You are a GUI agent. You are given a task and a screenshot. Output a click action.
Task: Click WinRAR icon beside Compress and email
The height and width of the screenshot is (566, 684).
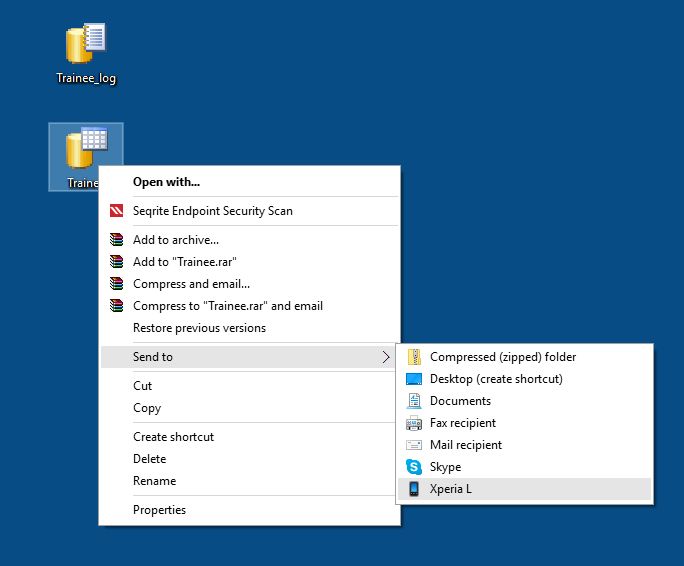click(116, 284)
